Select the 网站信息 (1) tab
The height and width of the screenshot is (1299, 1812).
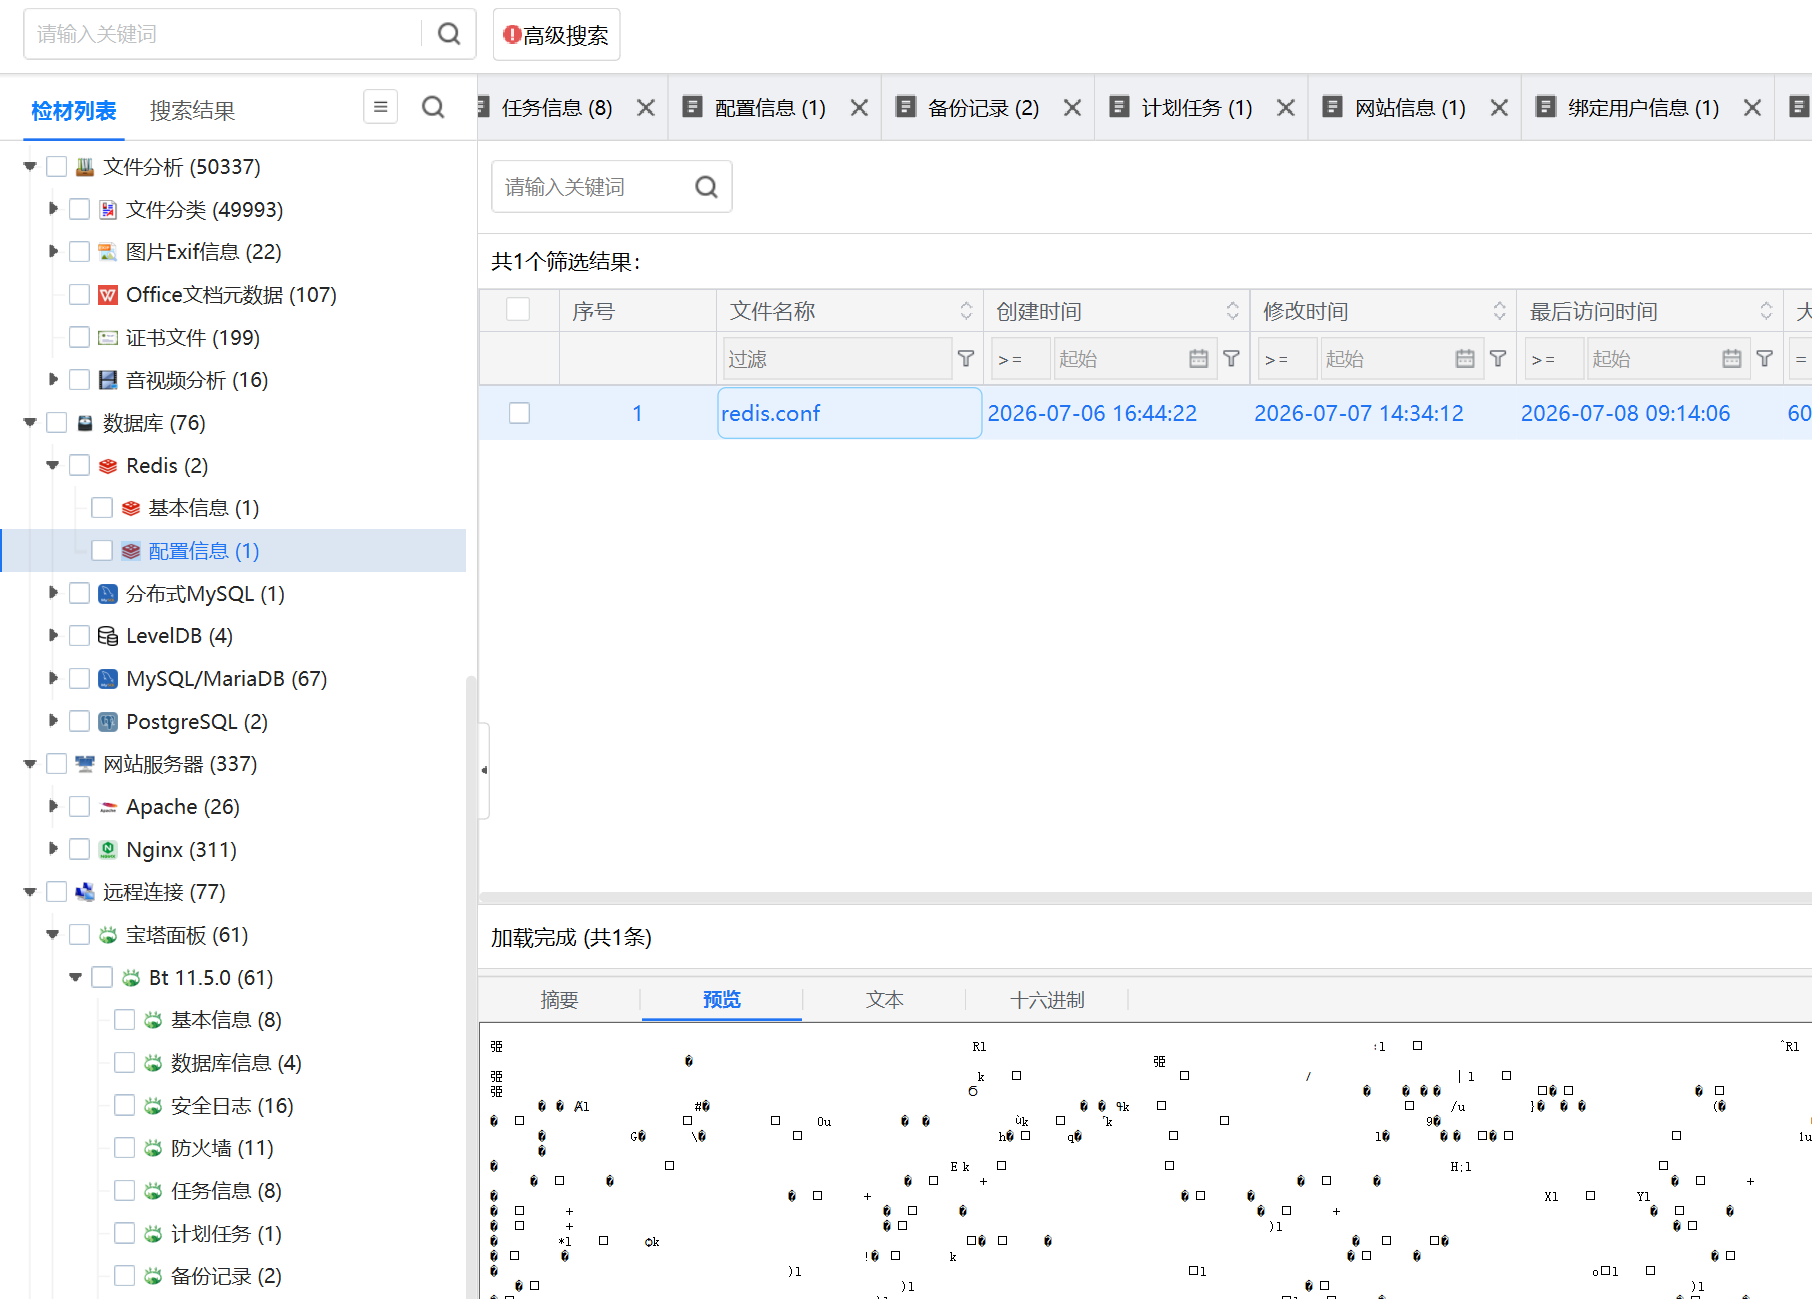[x=1410, y=108]
